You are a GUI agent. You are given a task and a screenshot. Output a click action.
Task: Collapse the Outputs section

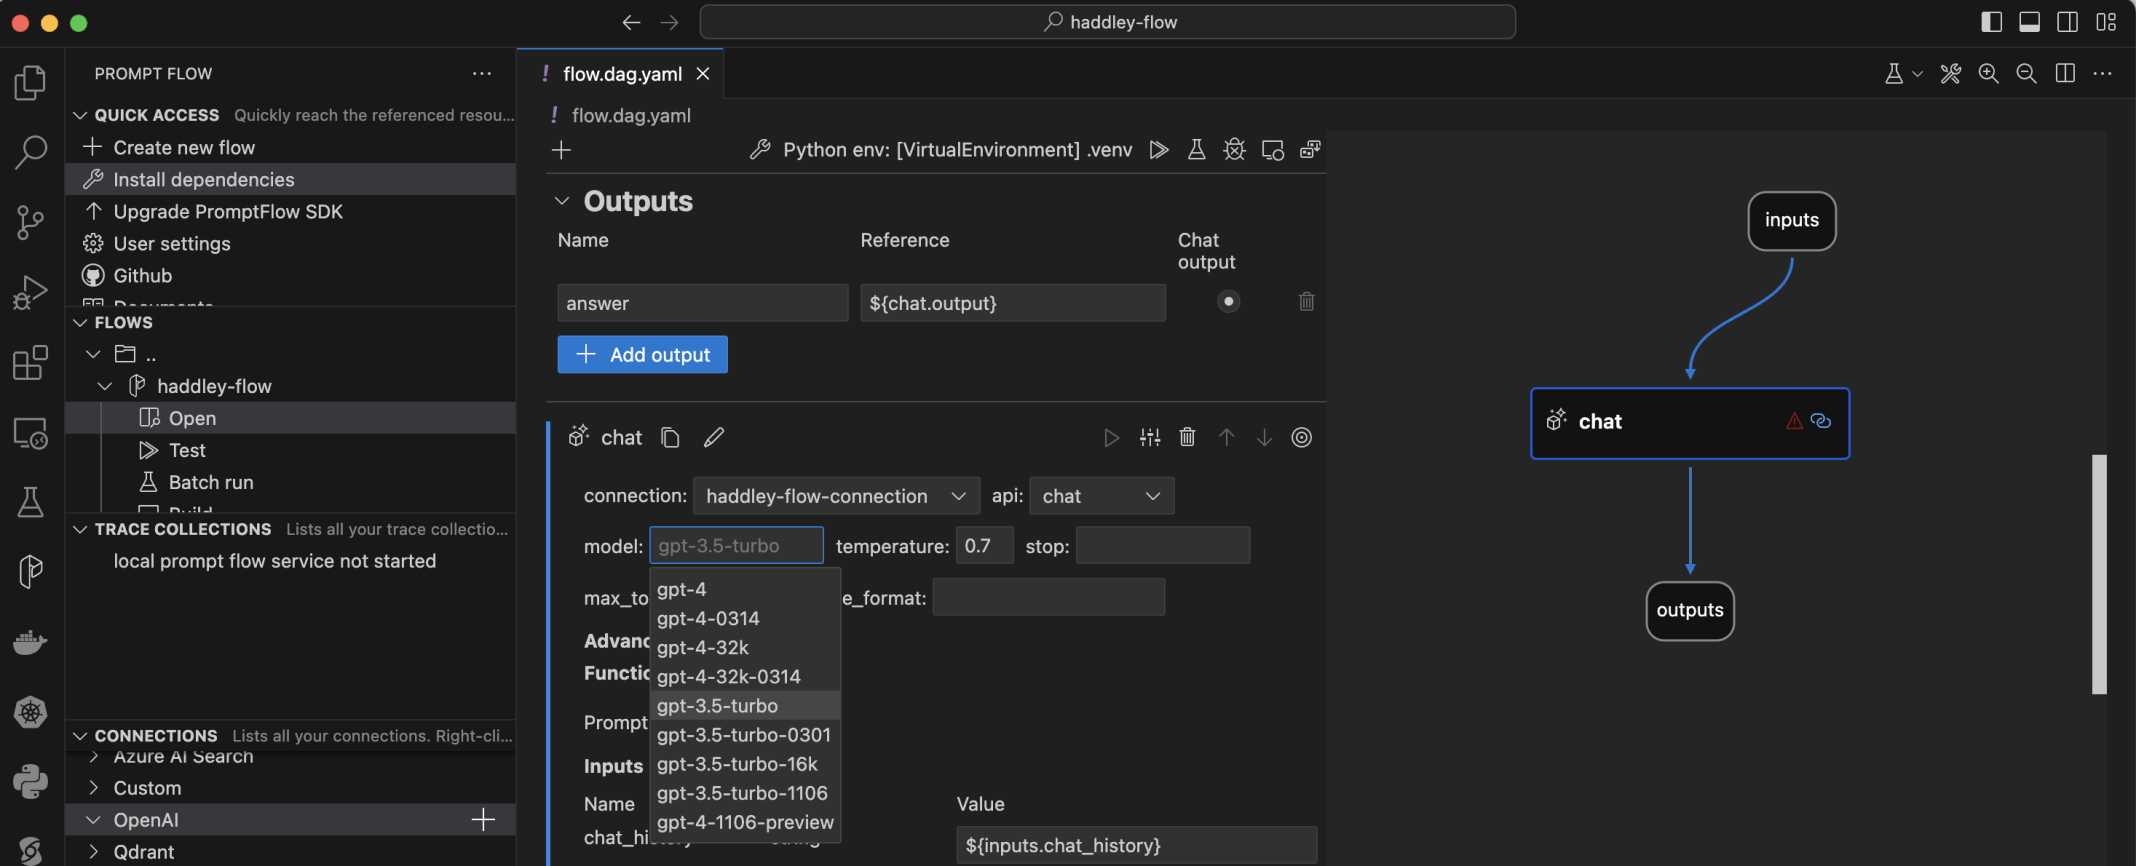[562, 202]
